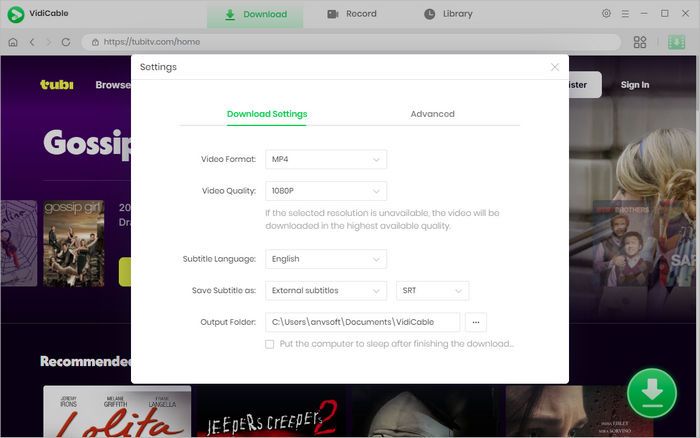Navigate back with the back arrow

click(x=32, y=42)
